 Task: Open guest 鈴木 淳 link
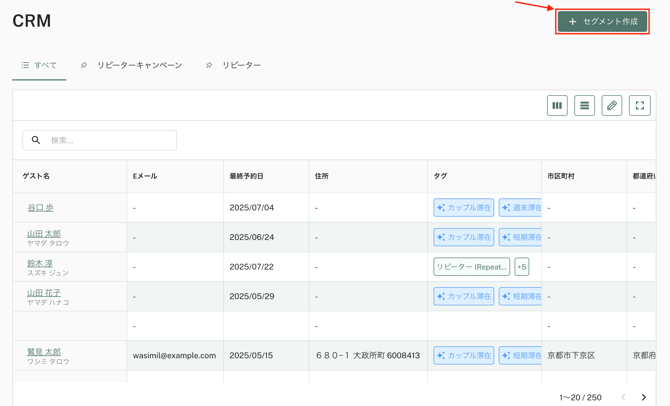40,263
